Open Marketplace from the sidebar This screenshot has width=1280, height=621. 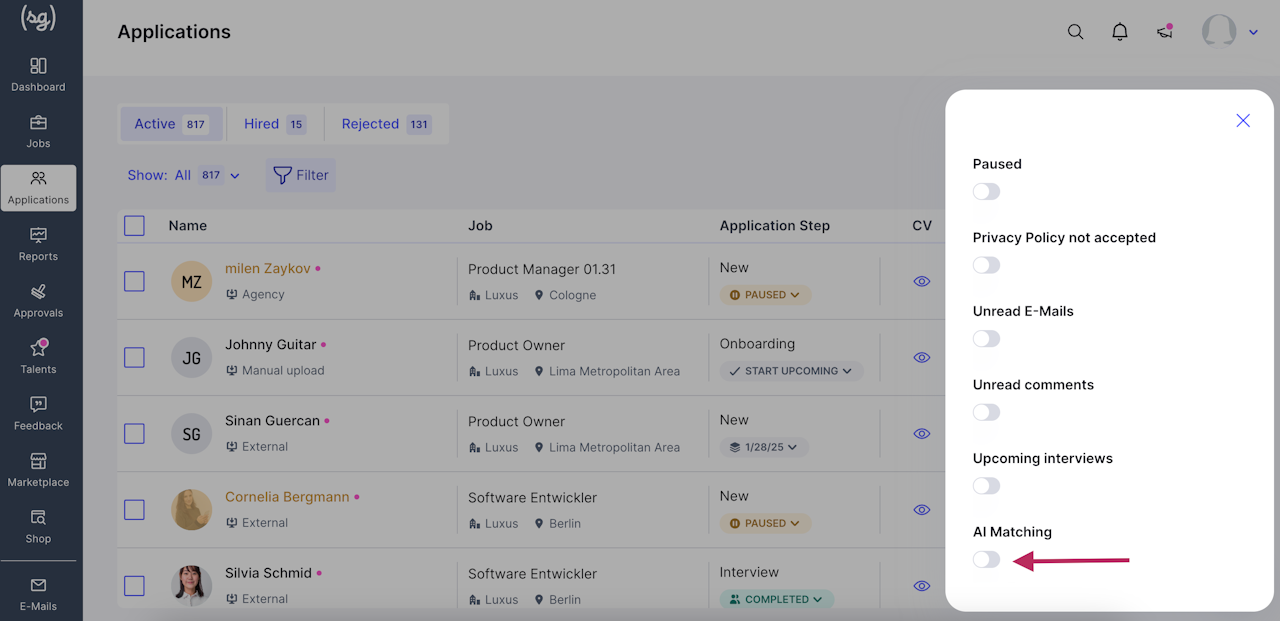[38, 470]
